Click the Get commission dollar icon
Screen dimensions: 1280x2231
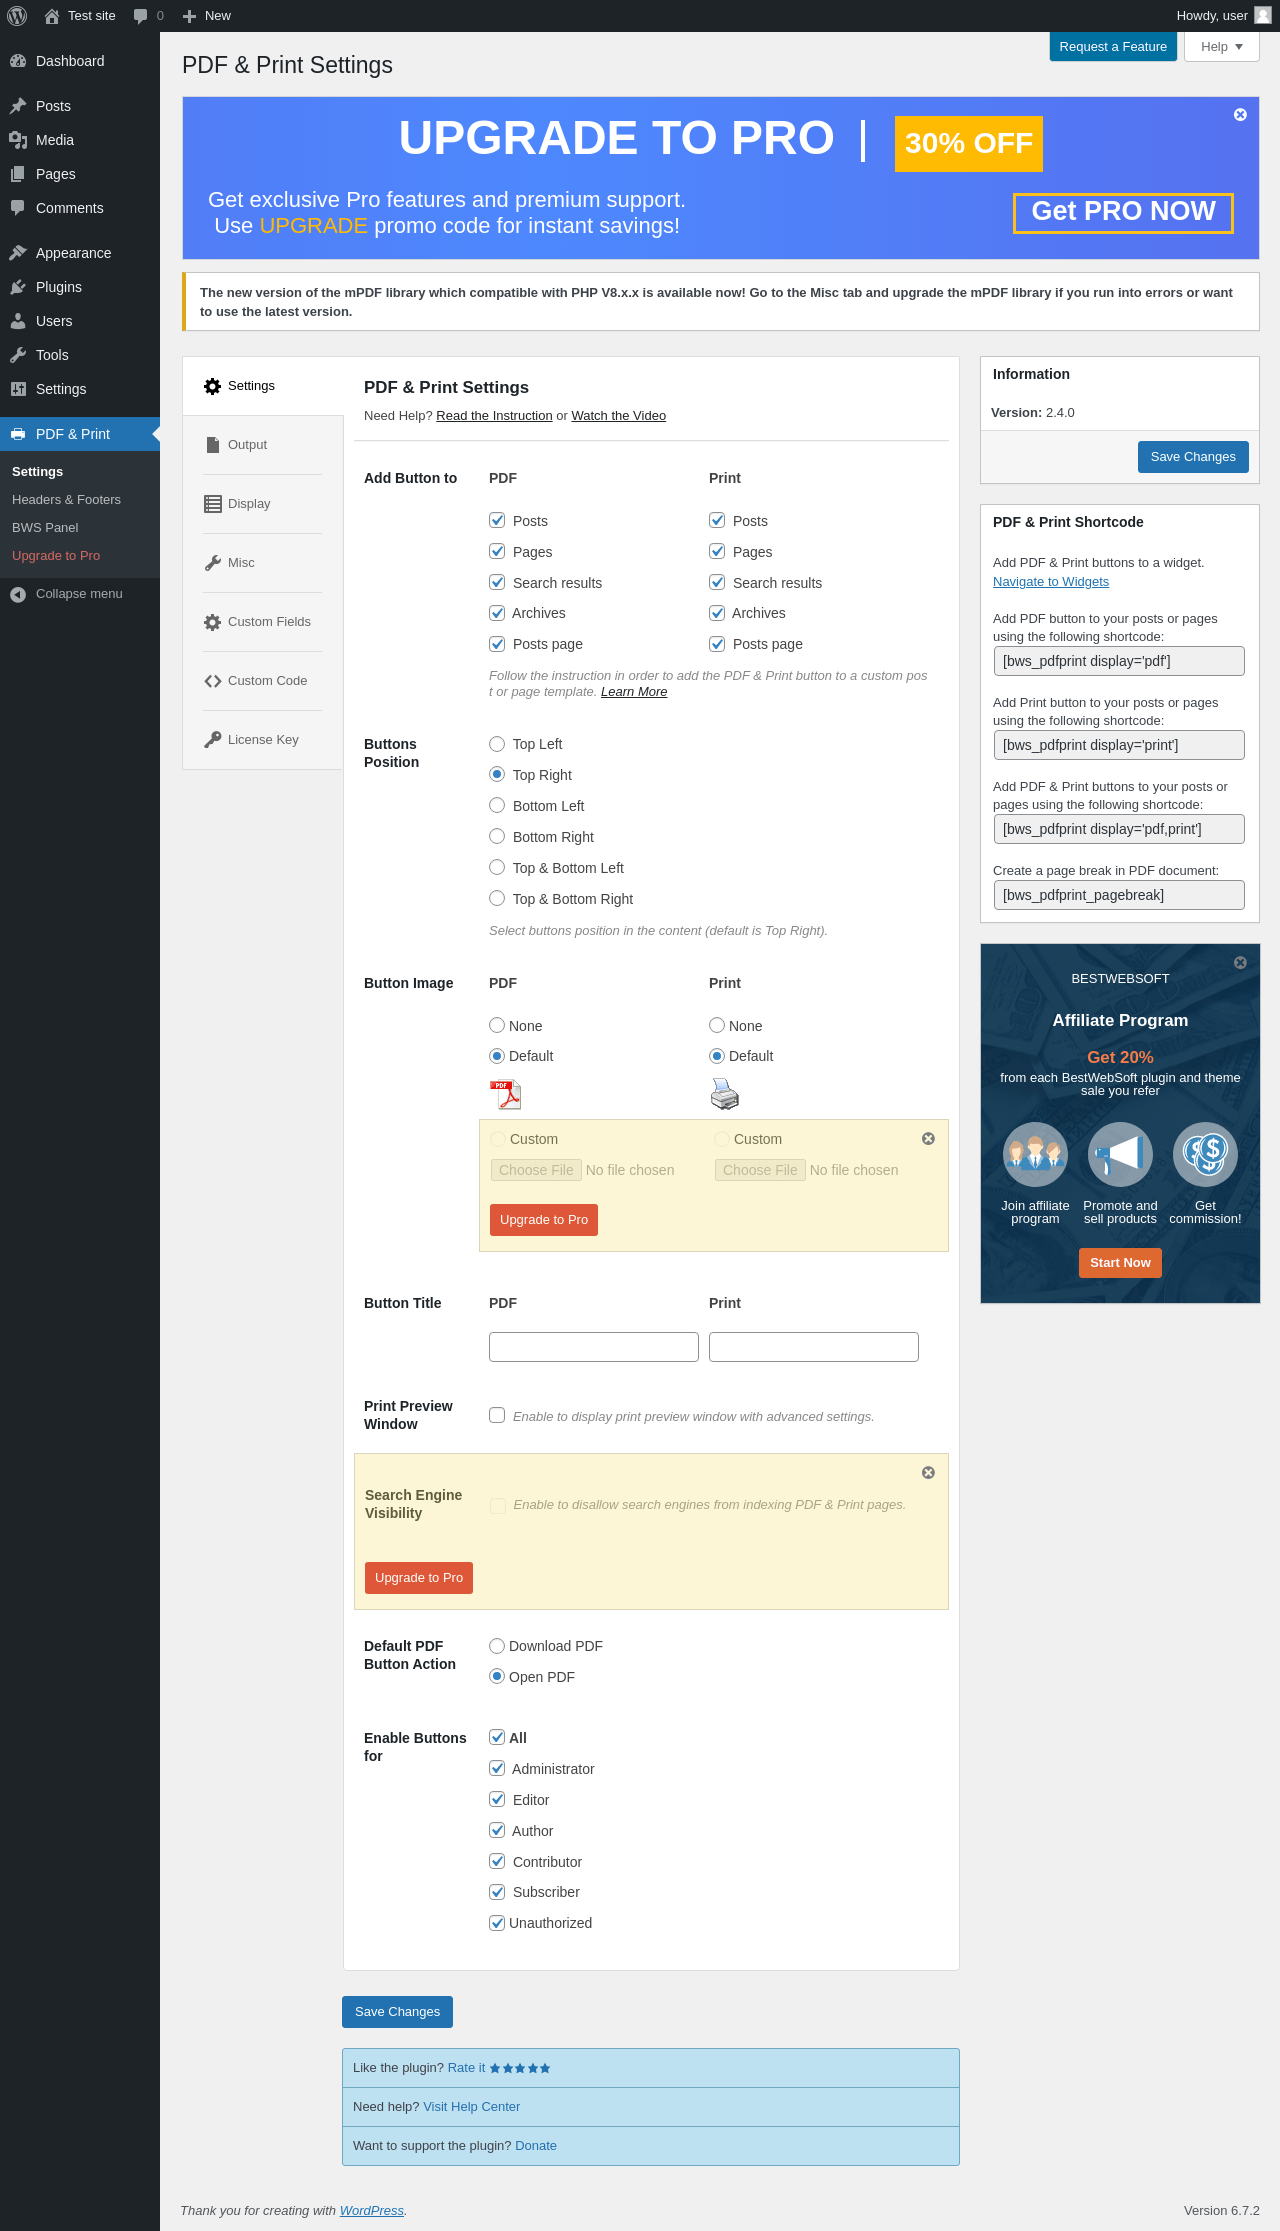pyautogui.click(x=1205, y=1154)
